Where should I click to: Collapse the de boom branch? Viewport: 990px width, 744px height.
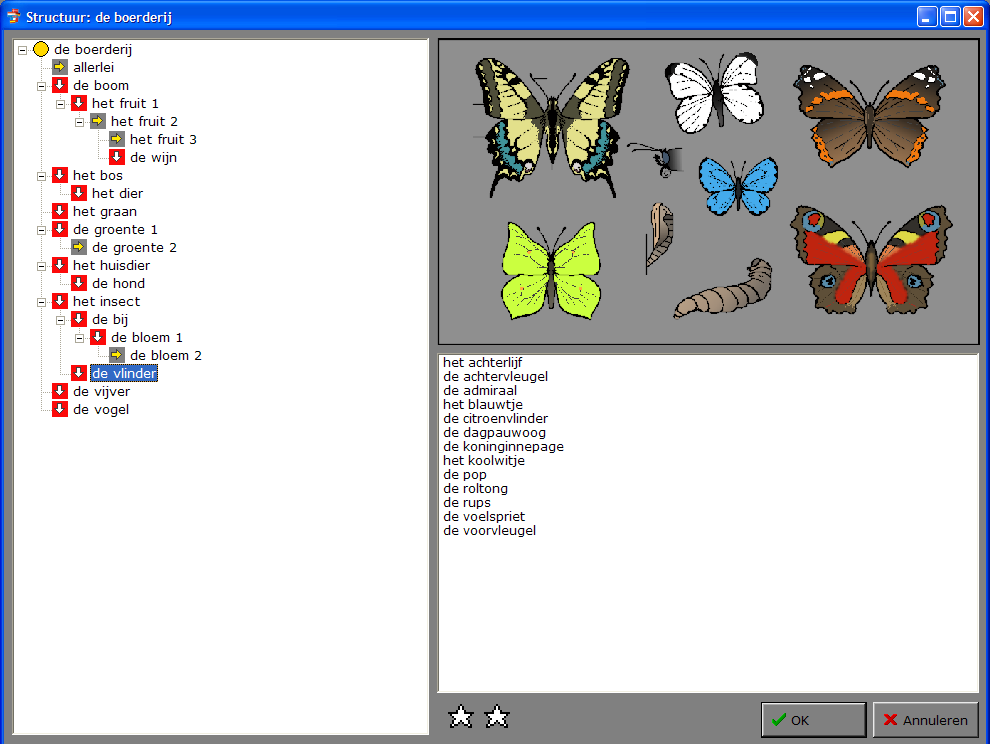pyautogui.click(x=42, y=86)
